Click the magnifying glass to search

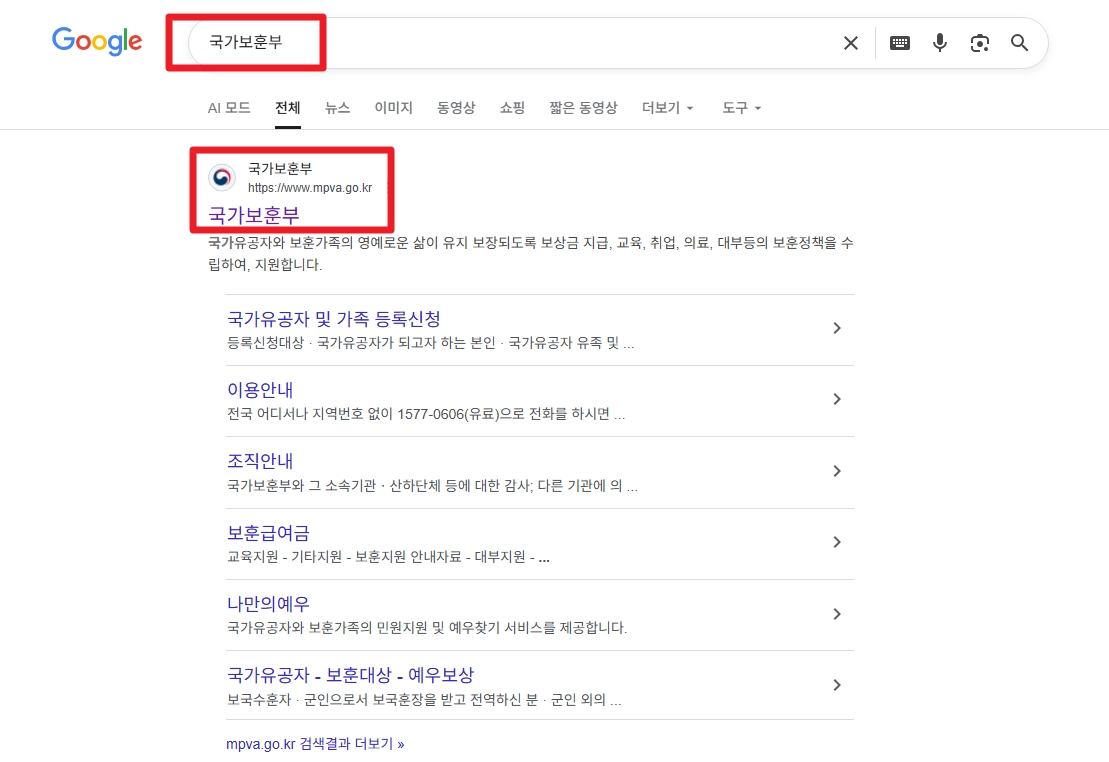click(1019, 43)
